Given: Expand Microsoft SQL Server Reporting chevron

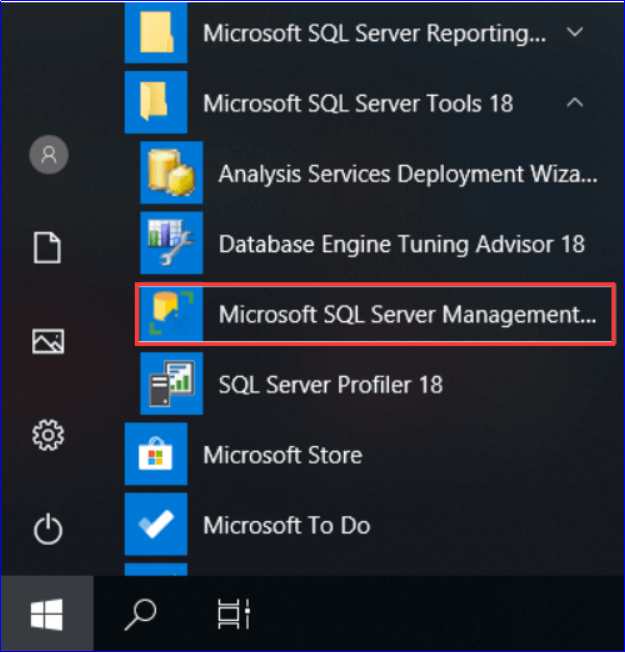Looking at the screenshot, I should pos(575,32).
